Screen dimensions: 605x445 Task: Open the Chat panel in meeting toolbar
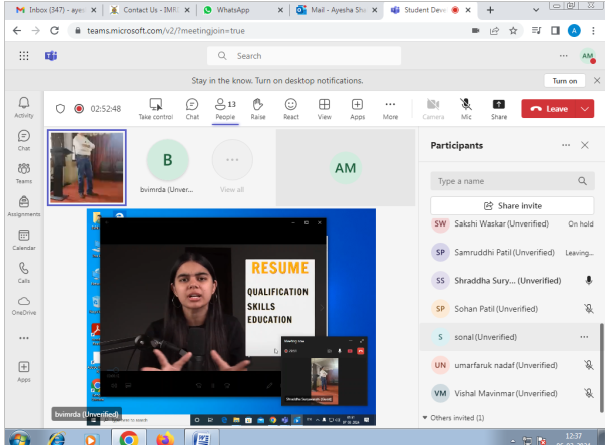(x=192, y=108)
